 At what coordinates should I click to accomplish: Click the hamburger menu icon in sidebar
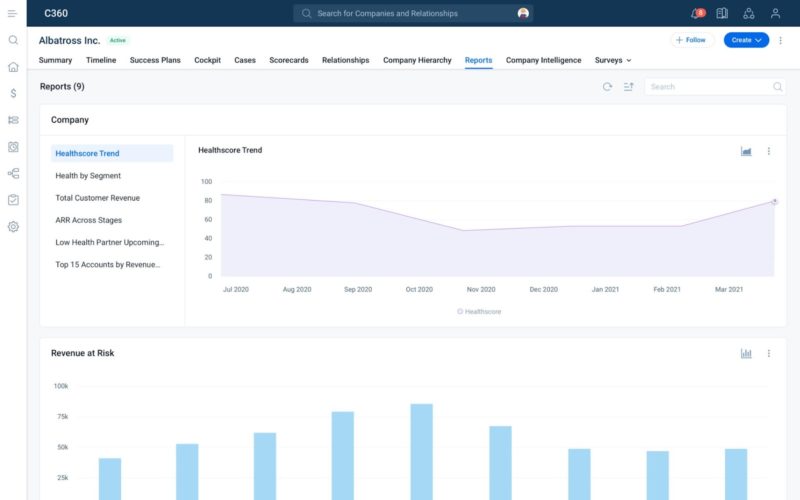pos(13,14)
